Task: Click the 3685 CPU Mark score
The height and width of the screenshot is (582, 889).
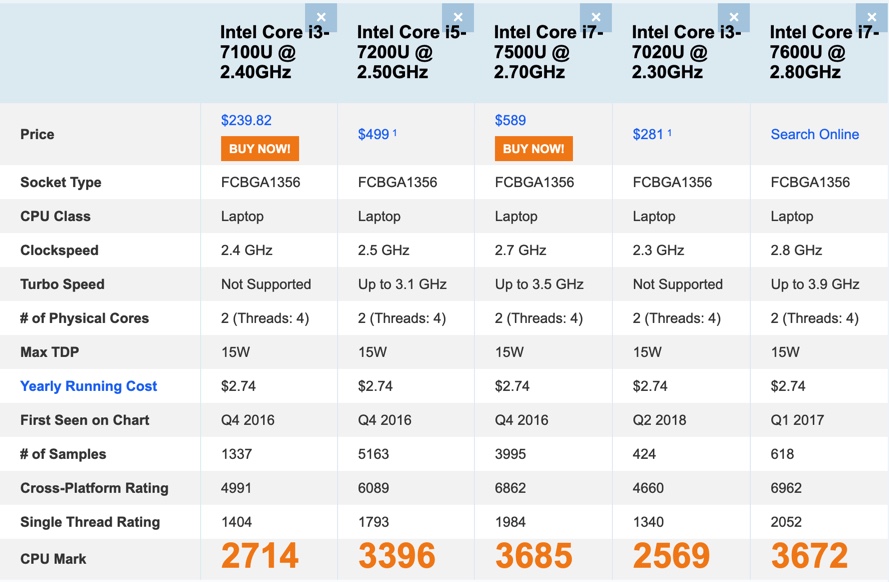Action: pos(534,556)
